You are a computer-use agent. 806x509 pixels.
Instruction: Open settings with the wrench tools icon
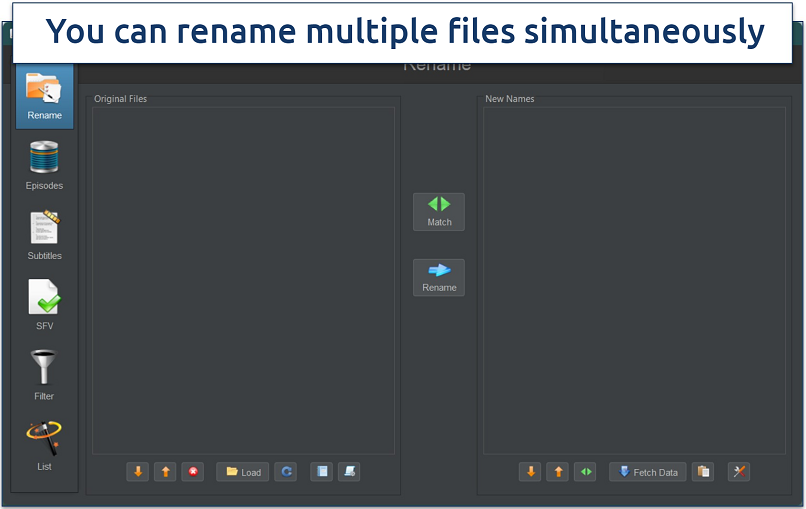[x=738, y=472]
